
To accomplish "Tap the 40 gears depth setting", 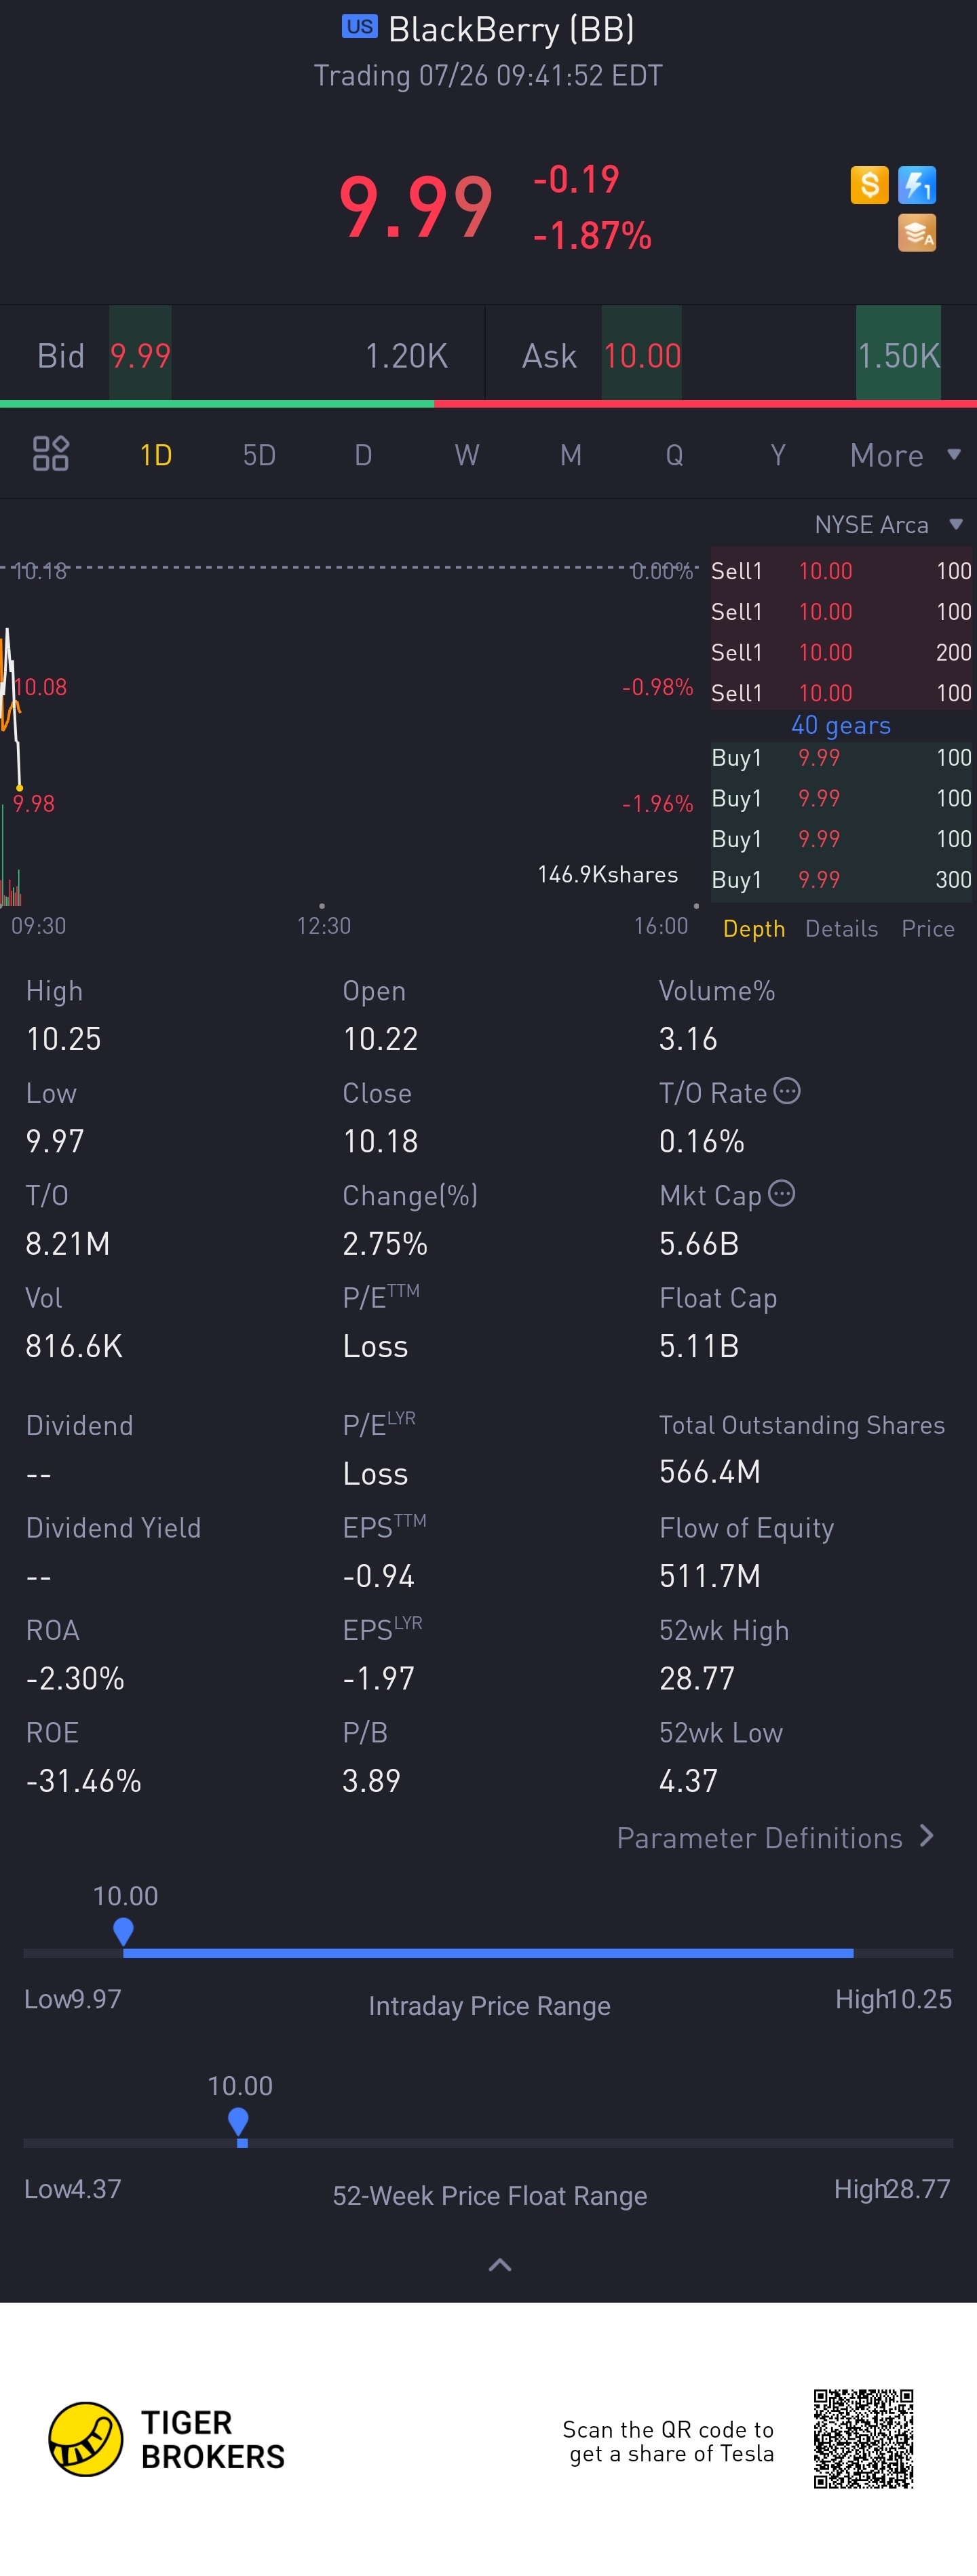I will 841,725.
